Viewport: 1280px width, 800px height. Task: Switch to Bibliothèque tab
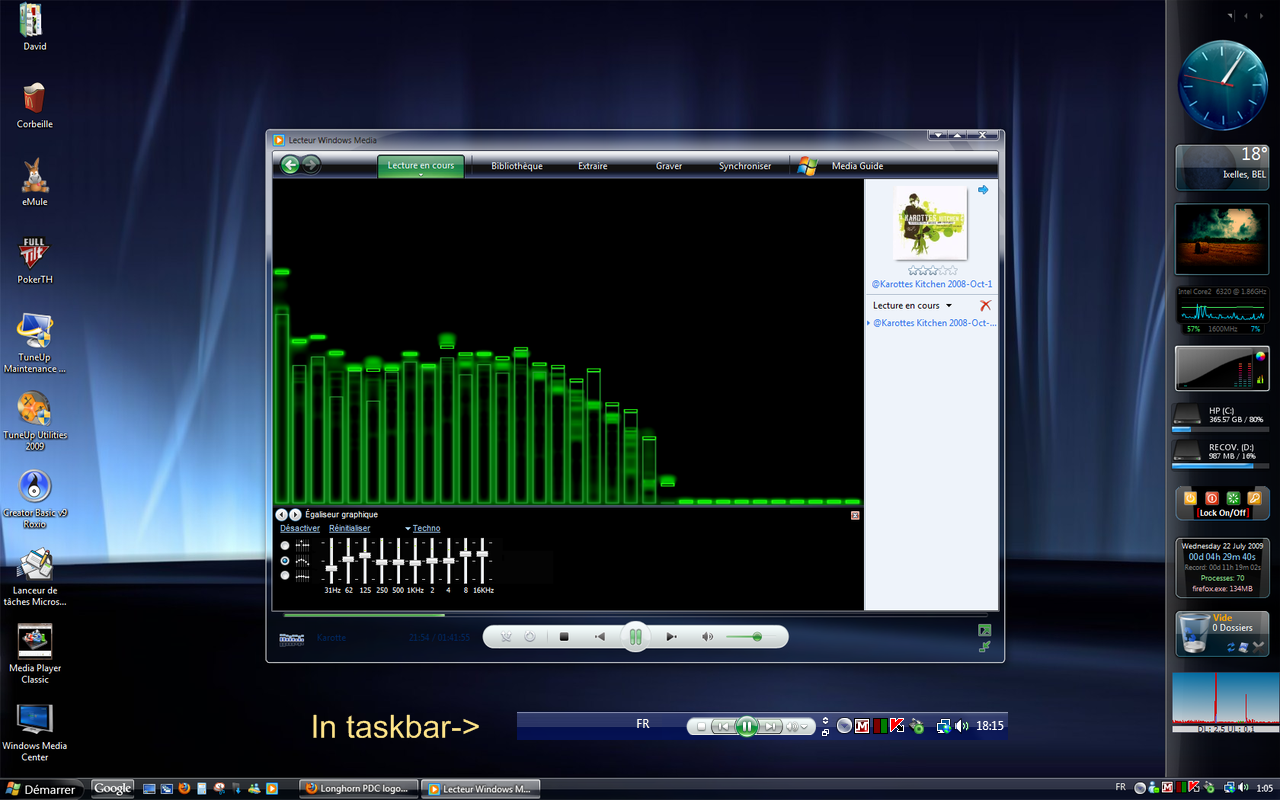(517, 166)
